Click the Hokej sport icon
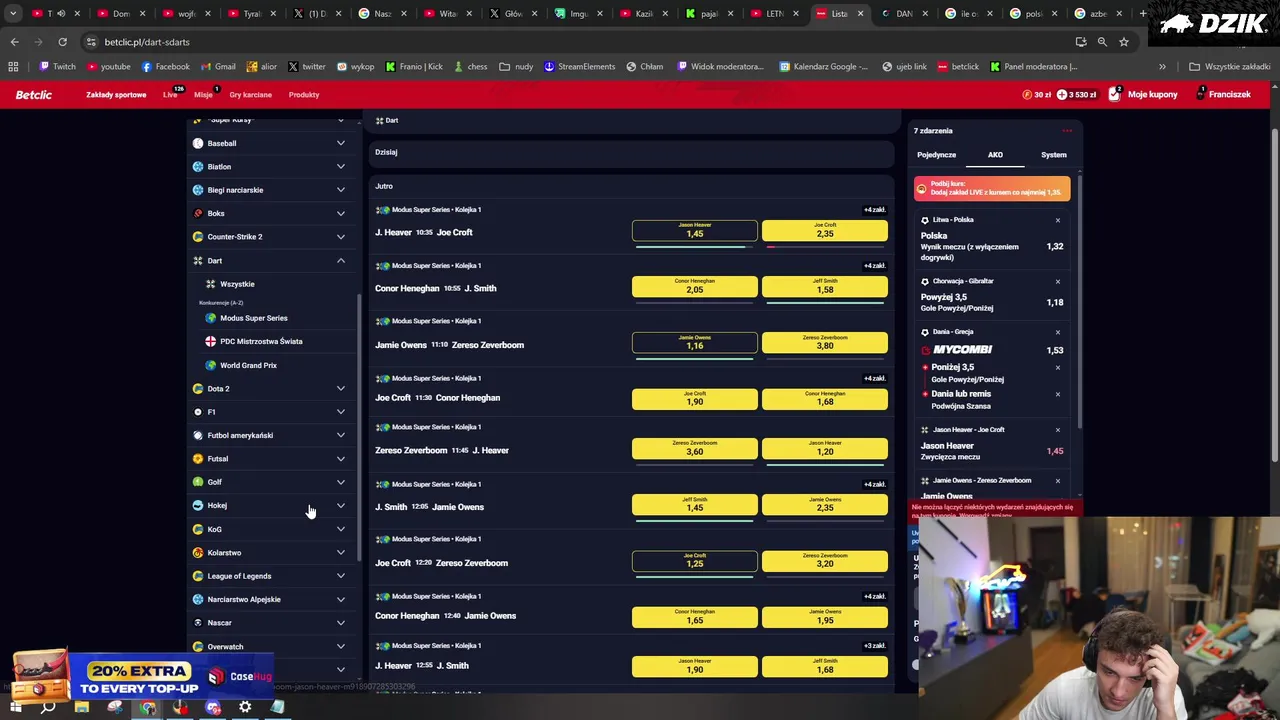The image size is (1280, 720). click(198, 505)
